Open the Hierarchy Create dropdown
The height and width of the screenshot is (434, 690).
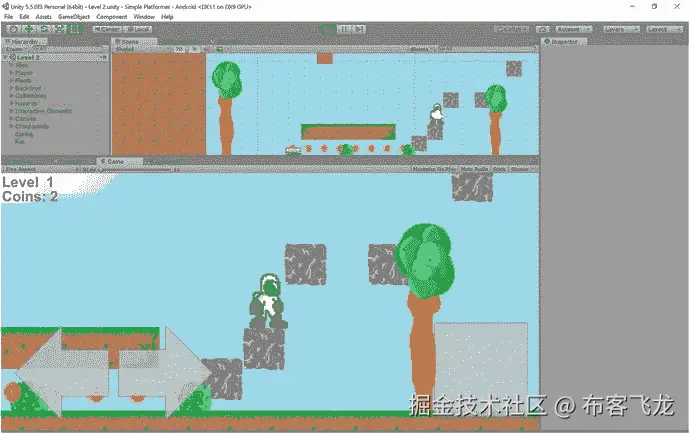tap(16, 49)
